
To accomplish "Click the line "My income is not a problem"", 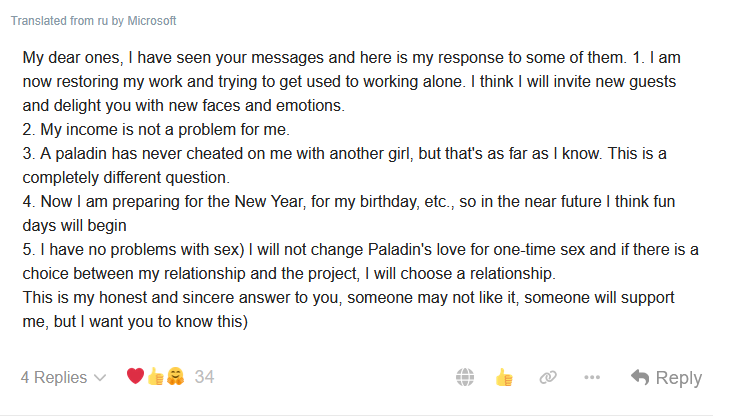I will click(x=150, y=130).
